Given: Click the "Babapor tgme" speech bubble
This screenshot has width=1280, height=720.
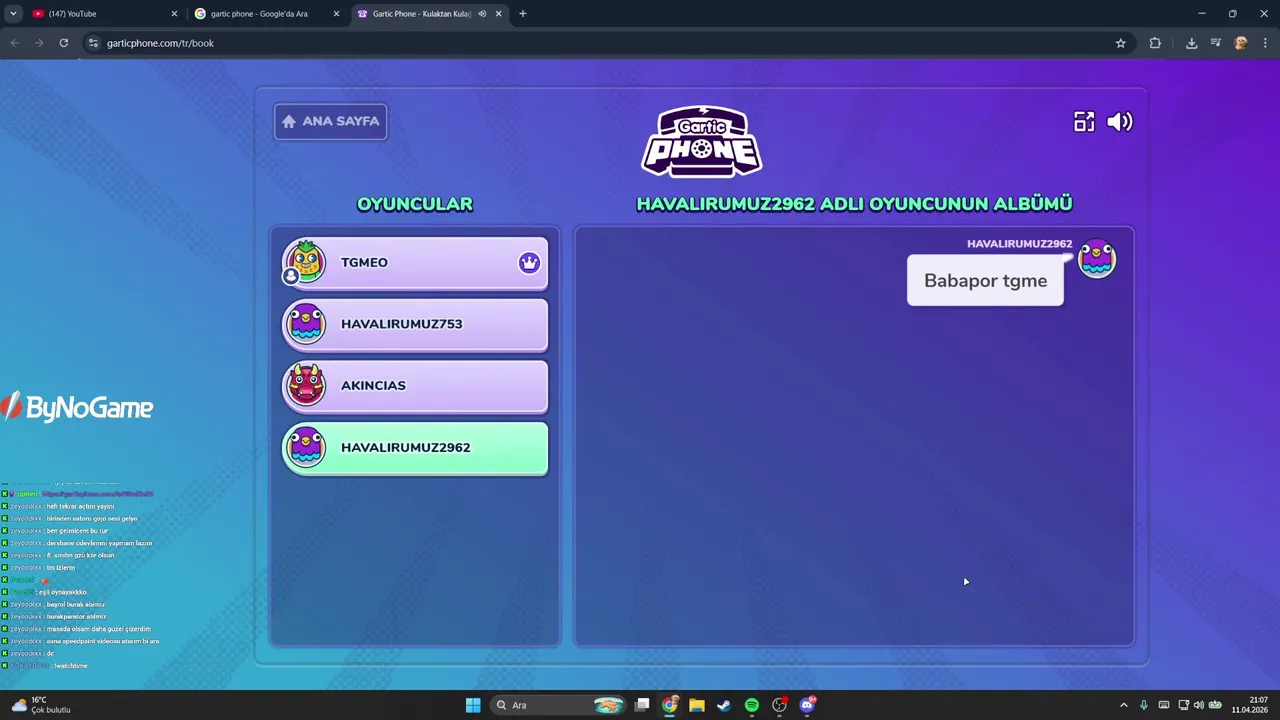Looking at the screenshot, I should coord(985,281).
